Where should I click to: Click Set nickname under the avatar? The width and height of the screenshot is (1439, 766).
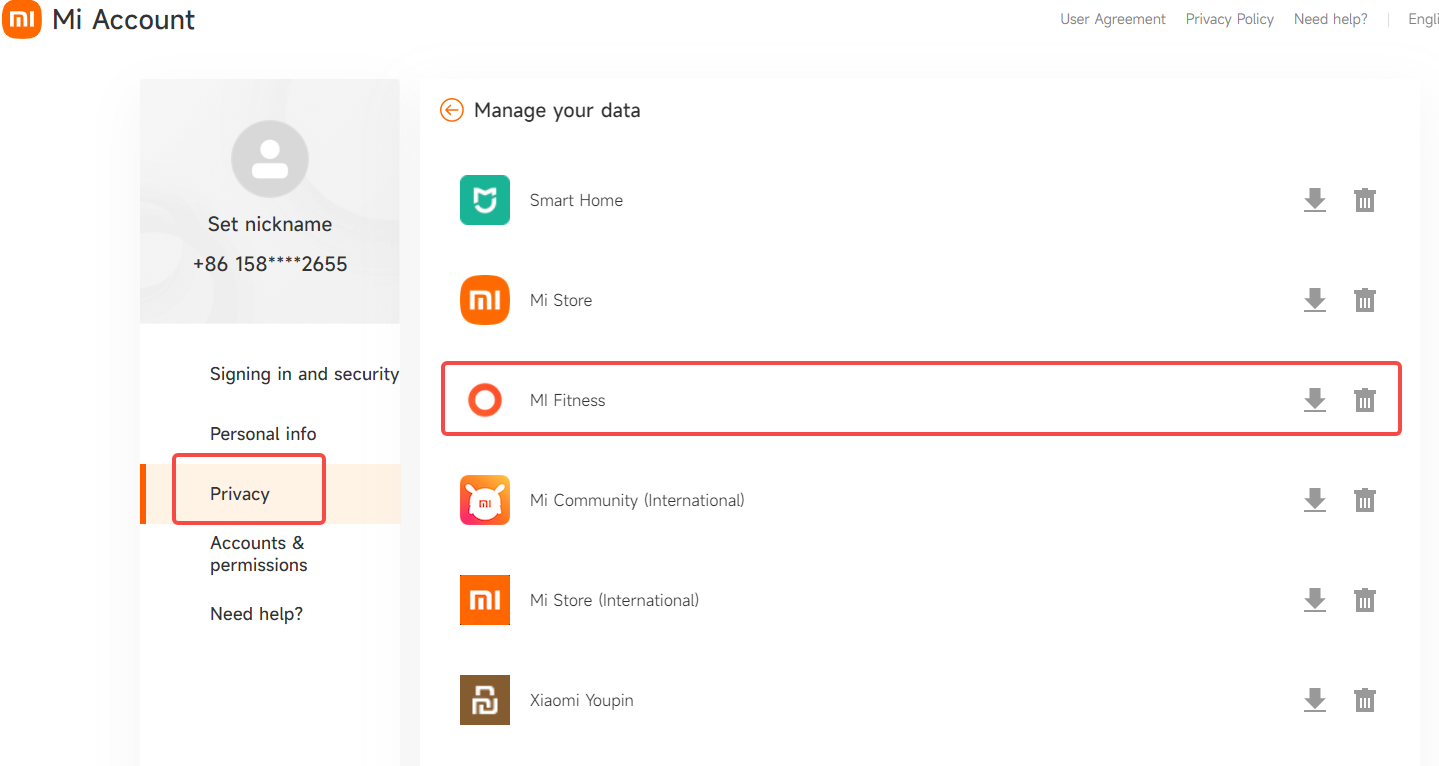pyautogui.click(x=269, y=224)
